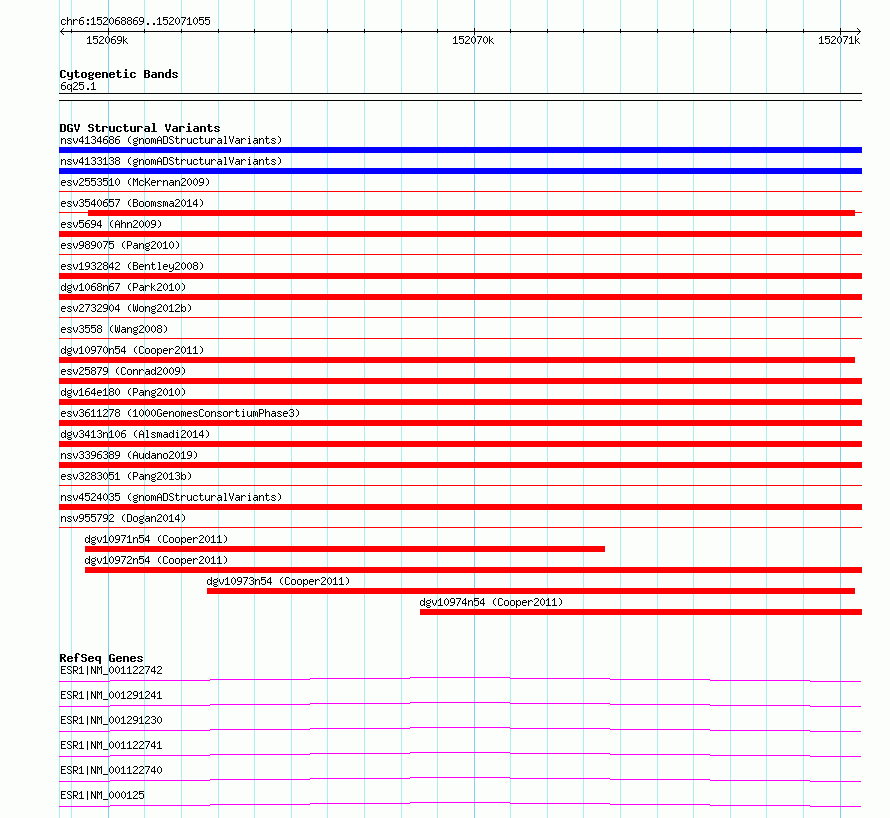Image resolution: width=890 pixels, height=818 pixels.
Task: Open the dgv10974n54 Cooper2011 variant label
Action: click(491, 602)
